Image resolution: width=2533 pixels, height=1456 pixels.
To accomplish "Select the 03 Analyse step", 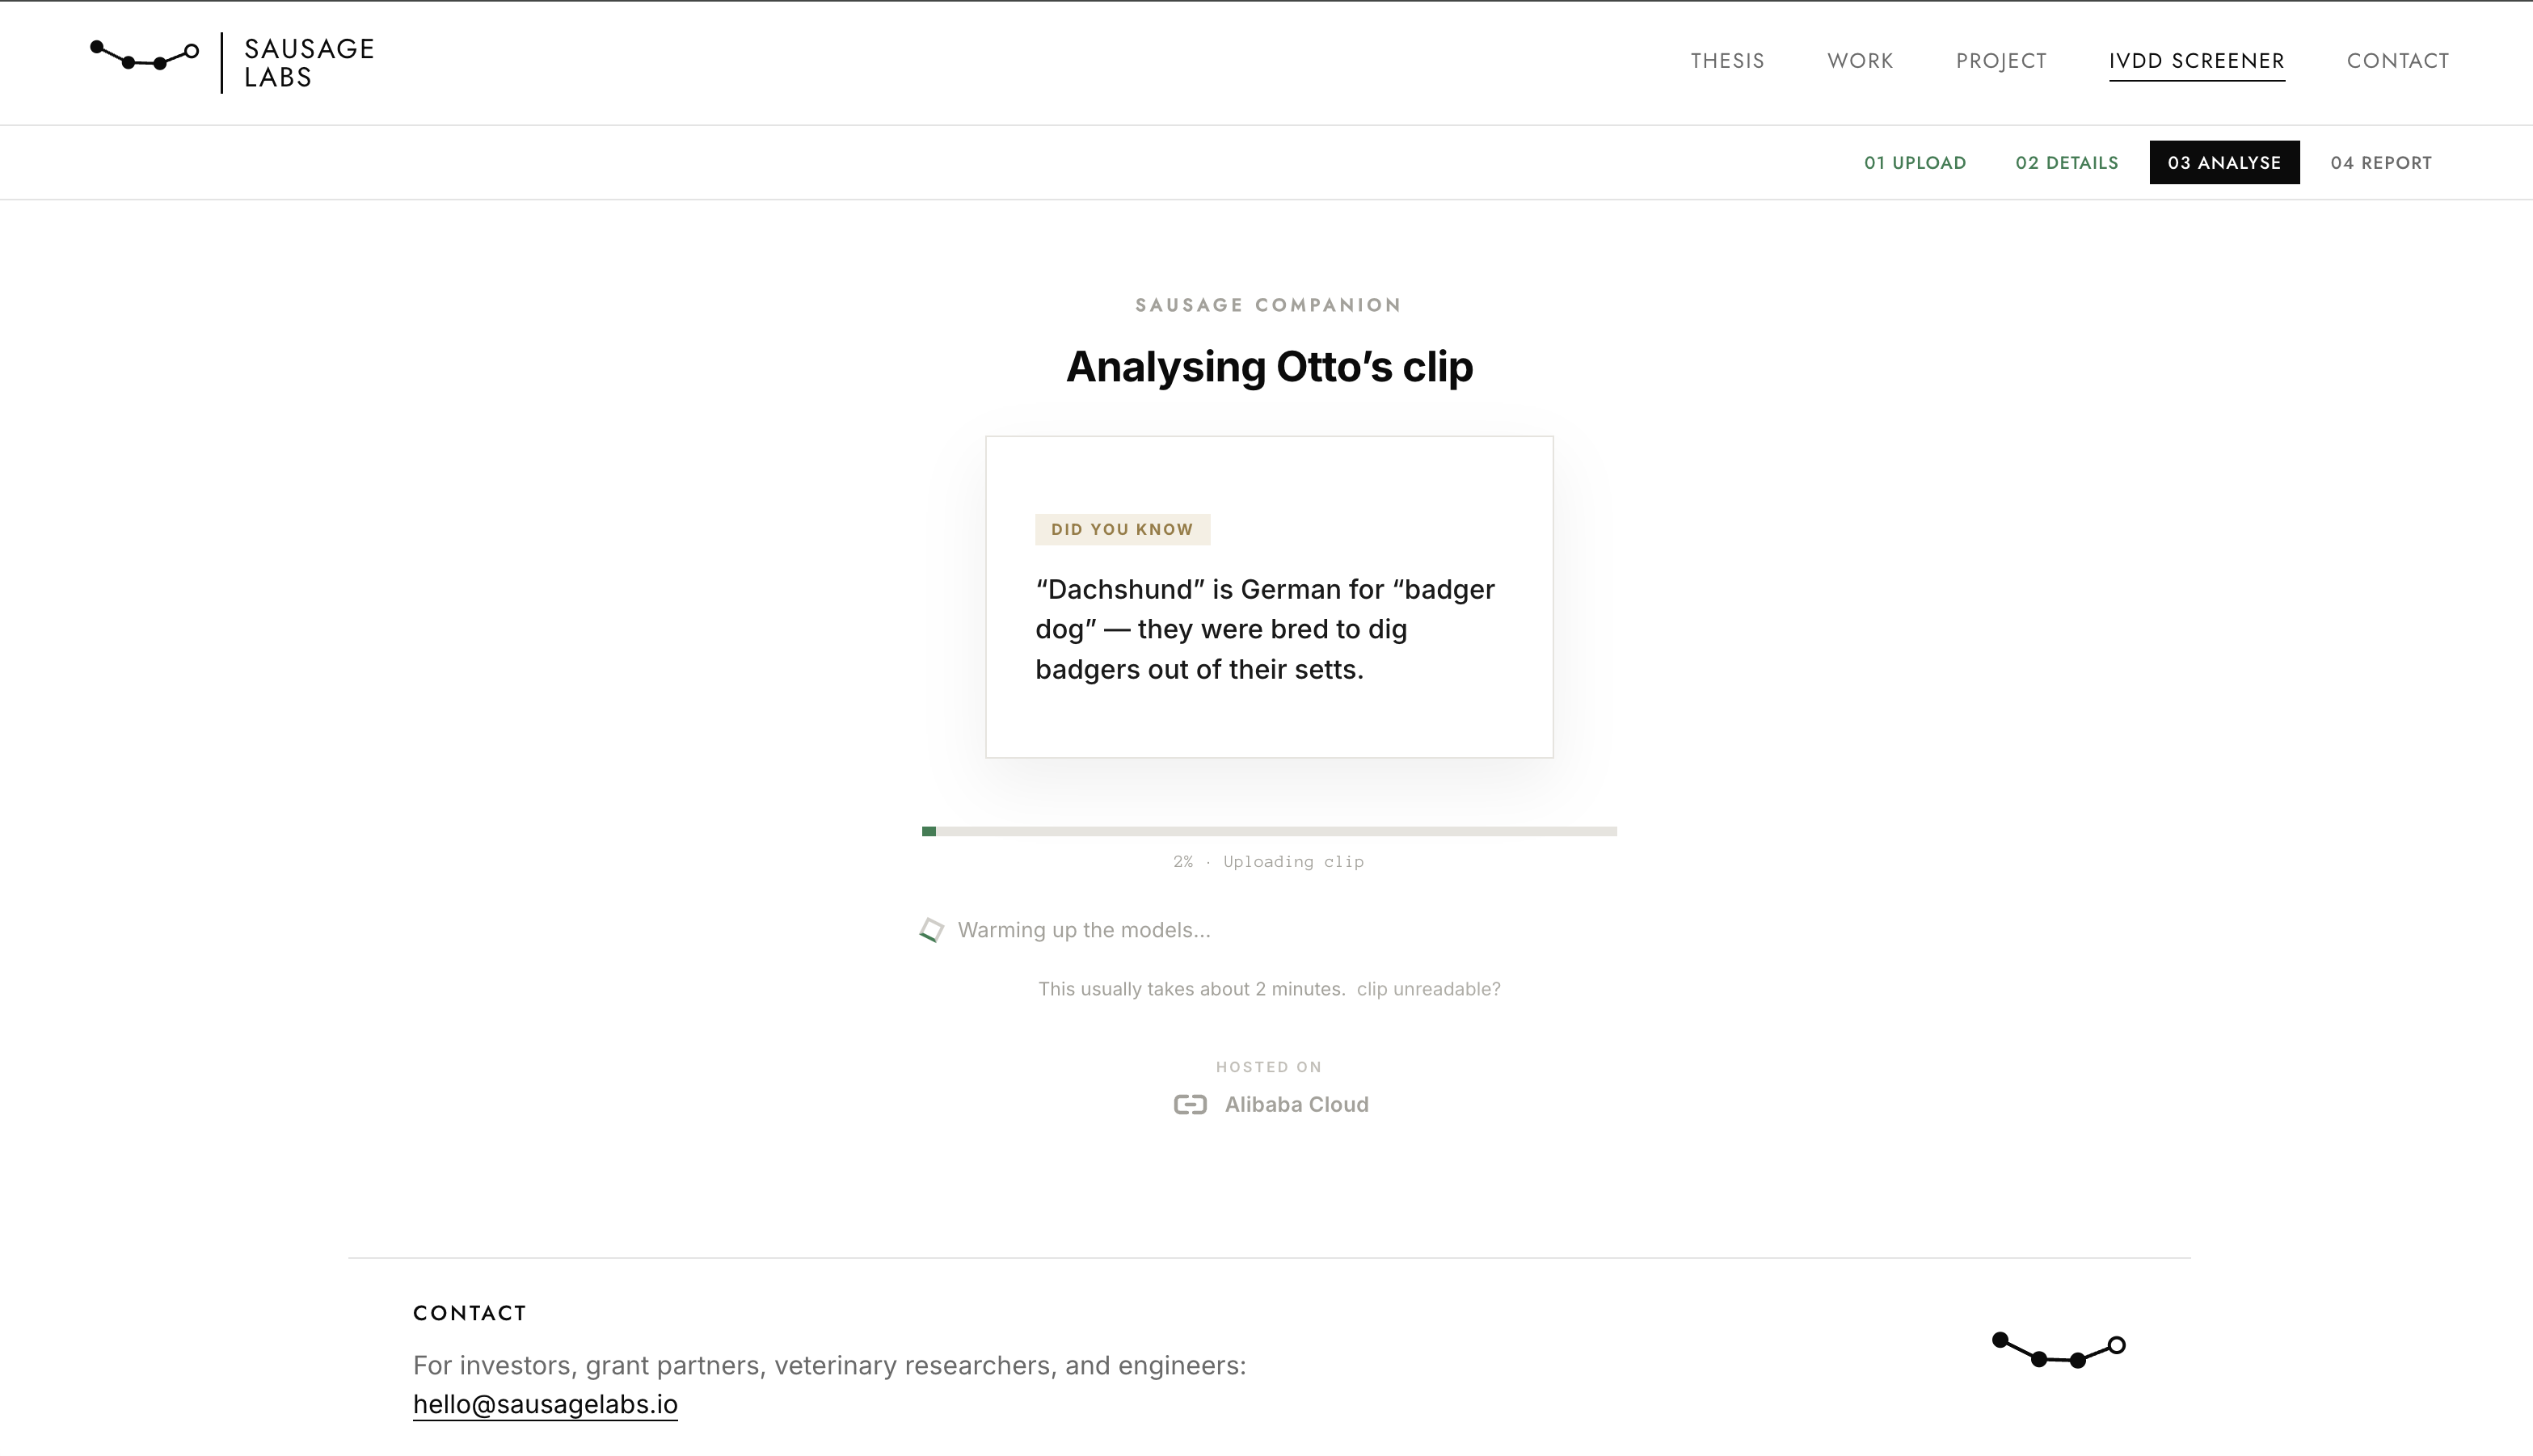I will pyautogui.click(x=2224, y=163).
